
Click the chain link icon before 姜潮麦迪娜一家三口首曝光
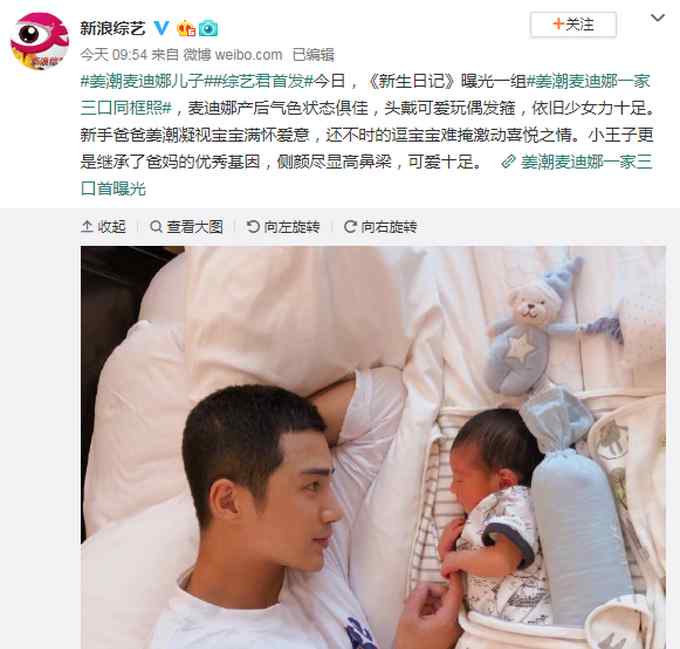pyautogui.click(x=508, y=162)
